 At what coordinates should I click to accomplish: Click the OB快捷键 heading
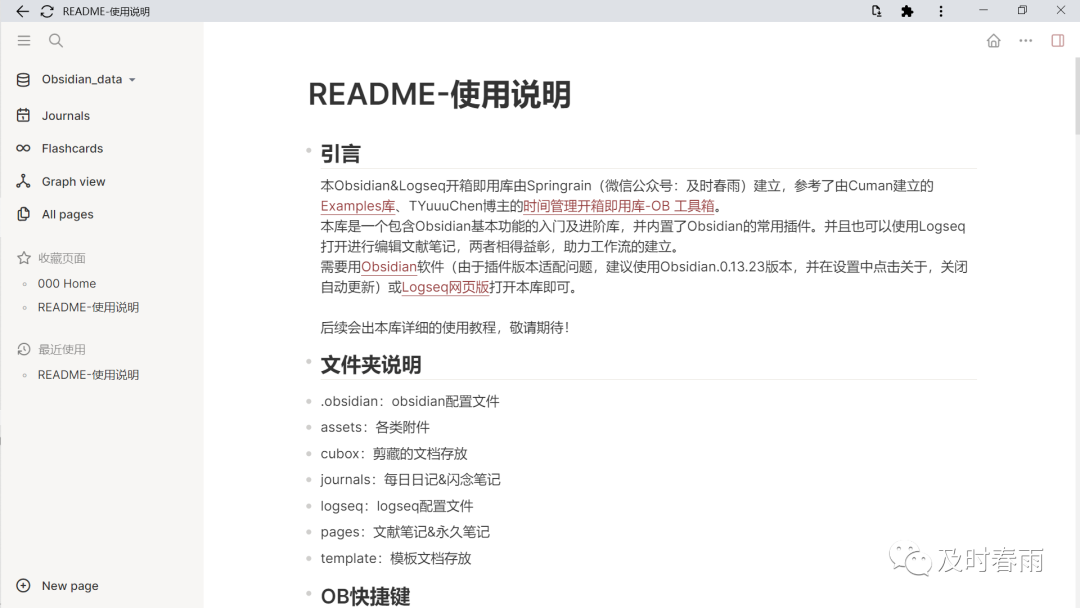point(365,596)
